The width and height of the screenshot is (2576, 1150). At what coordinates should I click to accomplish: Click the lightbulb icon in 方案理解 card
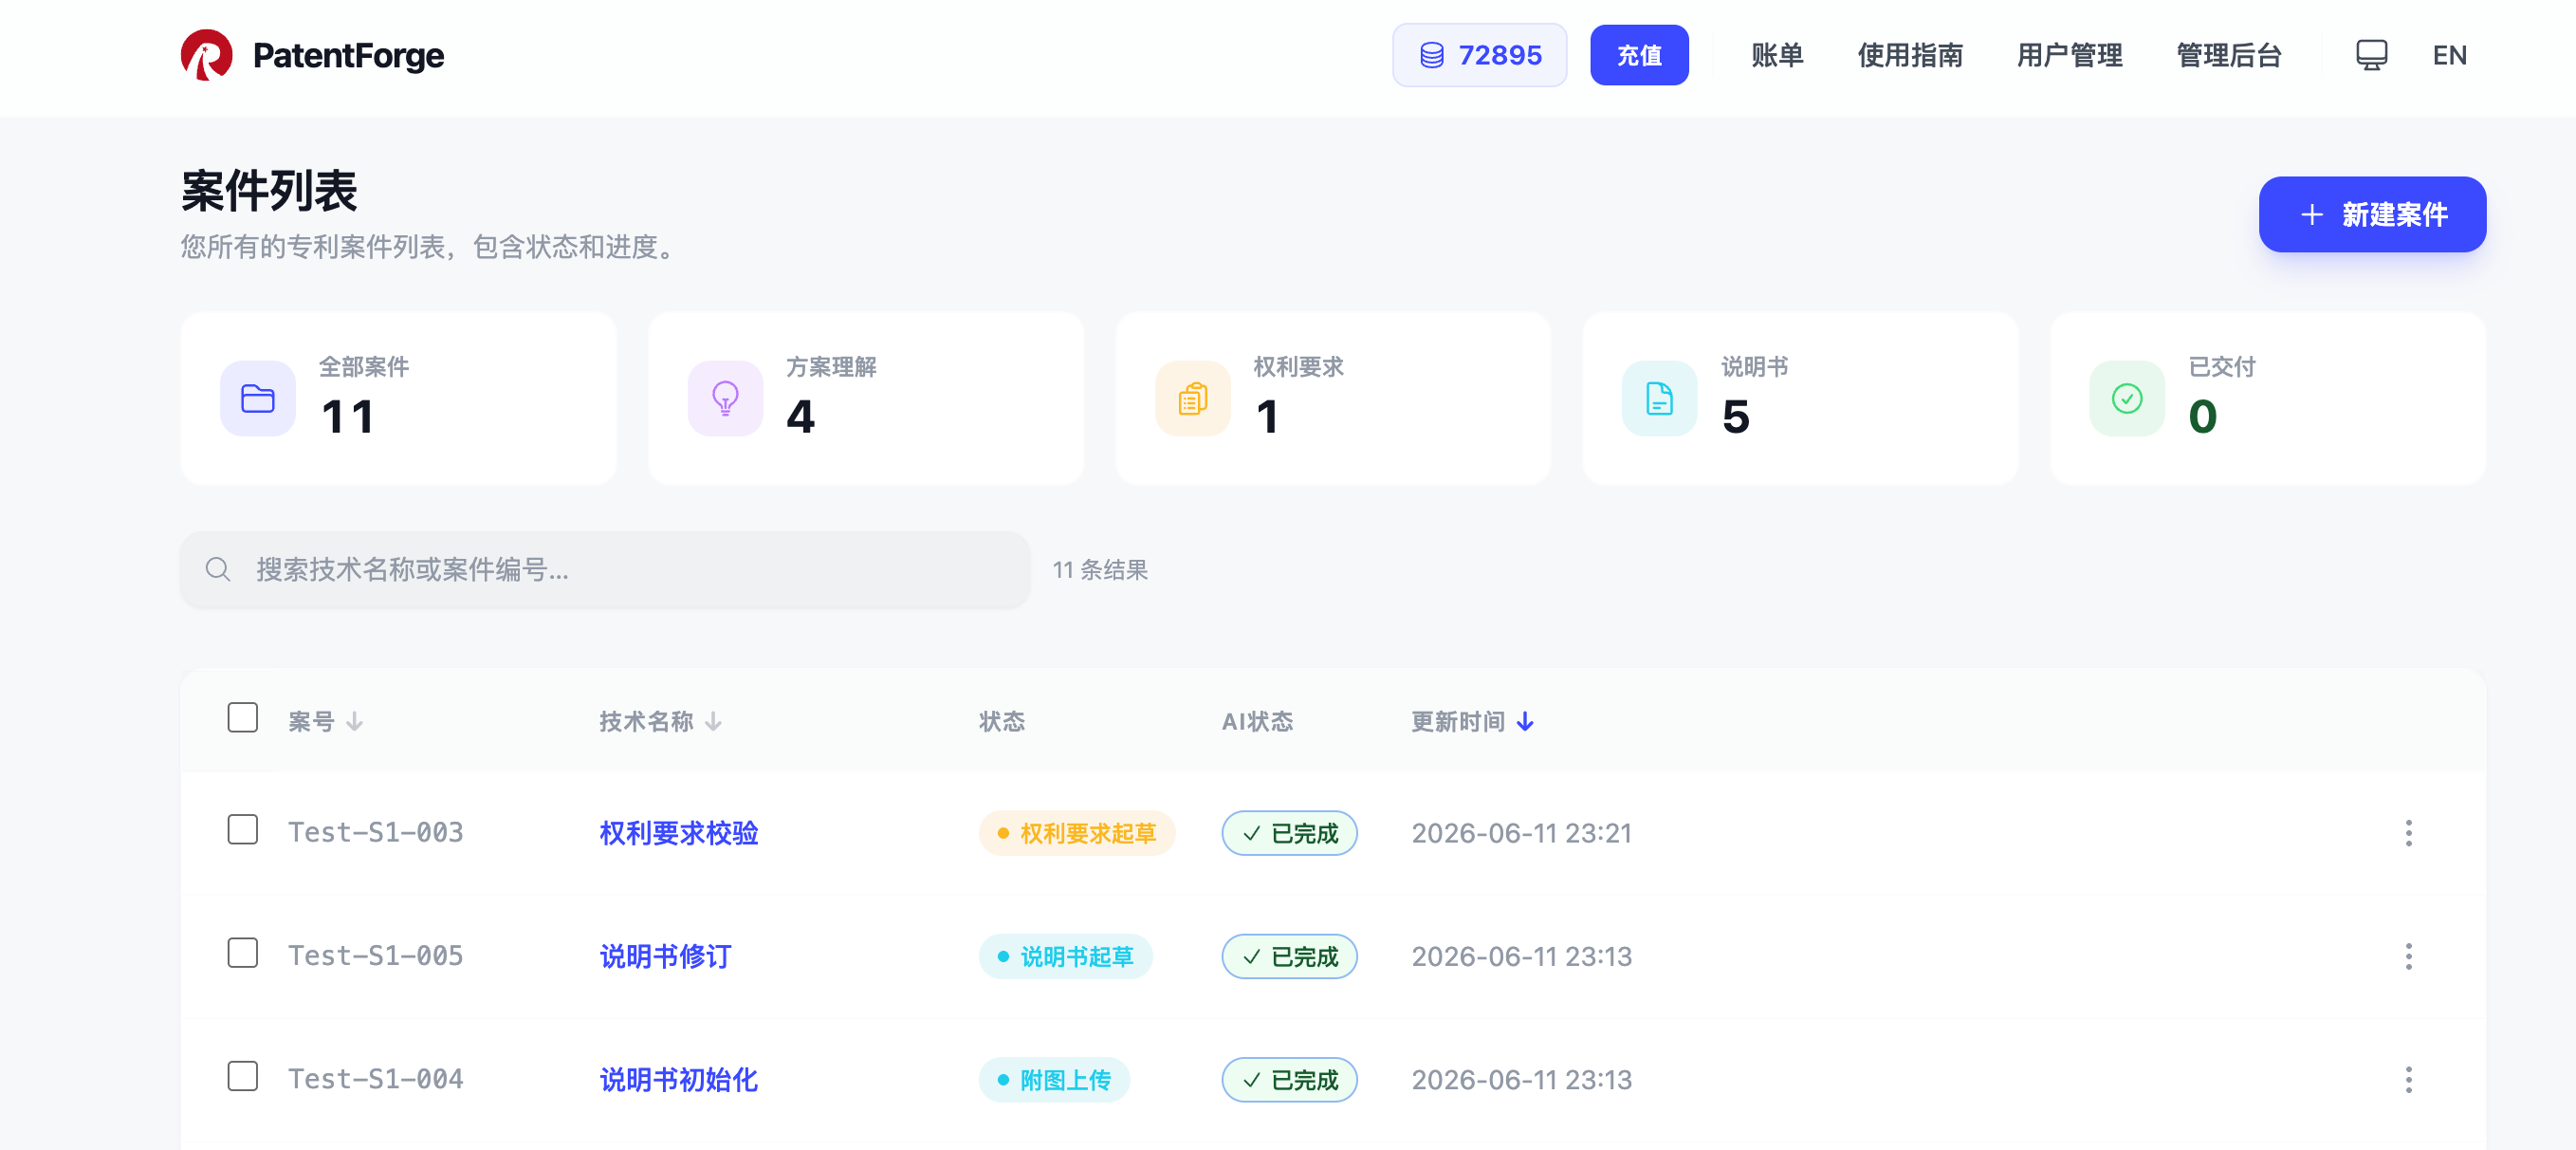tap(725, 399)
